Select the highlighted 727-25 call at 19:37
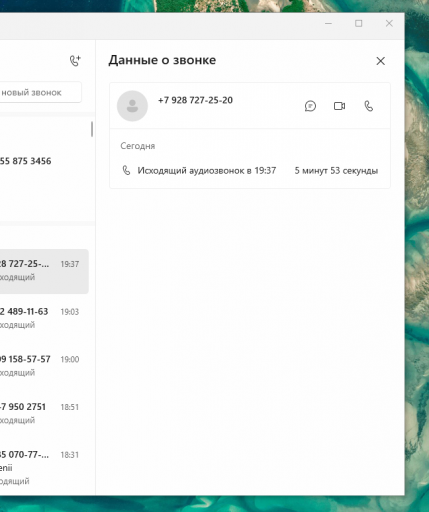 coord(44,271)
